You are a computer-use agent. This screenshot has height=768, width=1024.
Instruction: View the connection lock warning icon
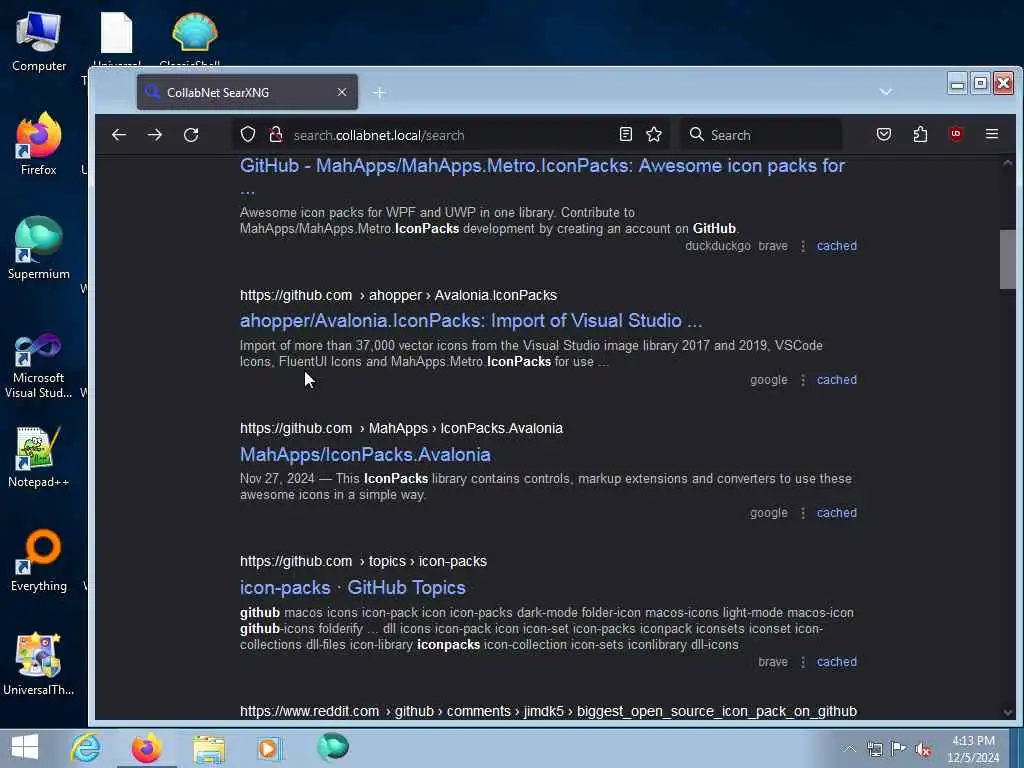276,135
